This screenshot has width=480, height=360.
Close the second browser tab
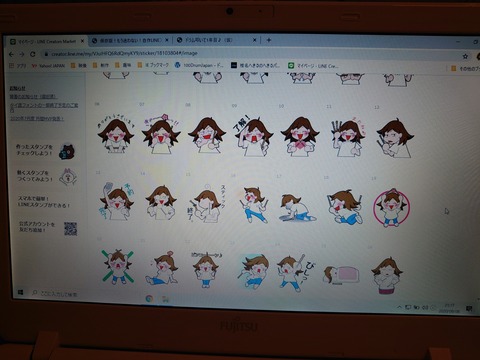(167, 40)
